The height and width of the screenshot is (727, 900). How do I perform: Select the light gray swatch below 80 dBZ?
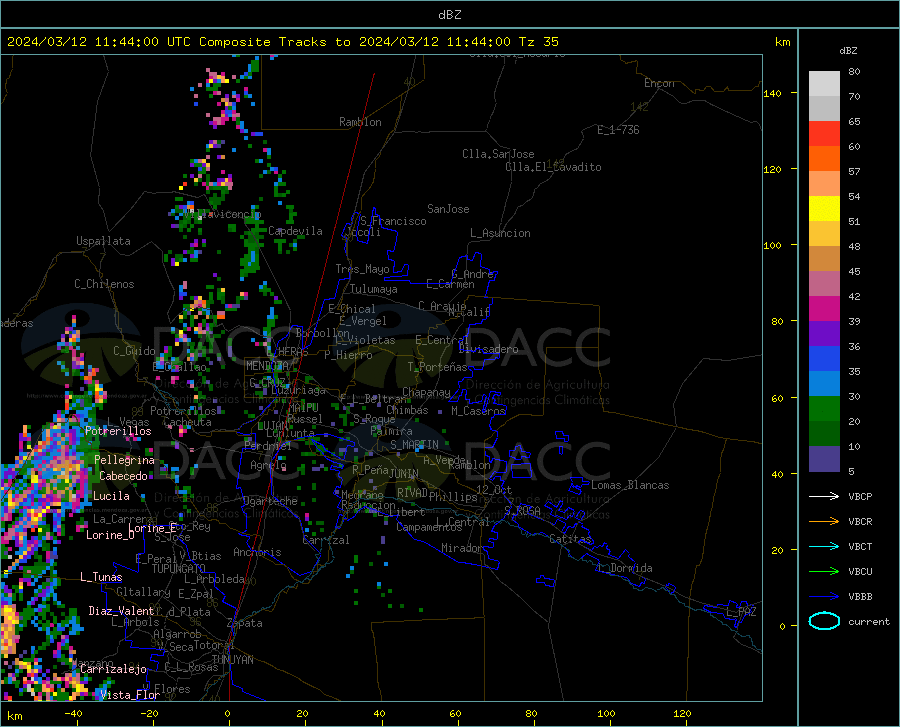(824, 84)
